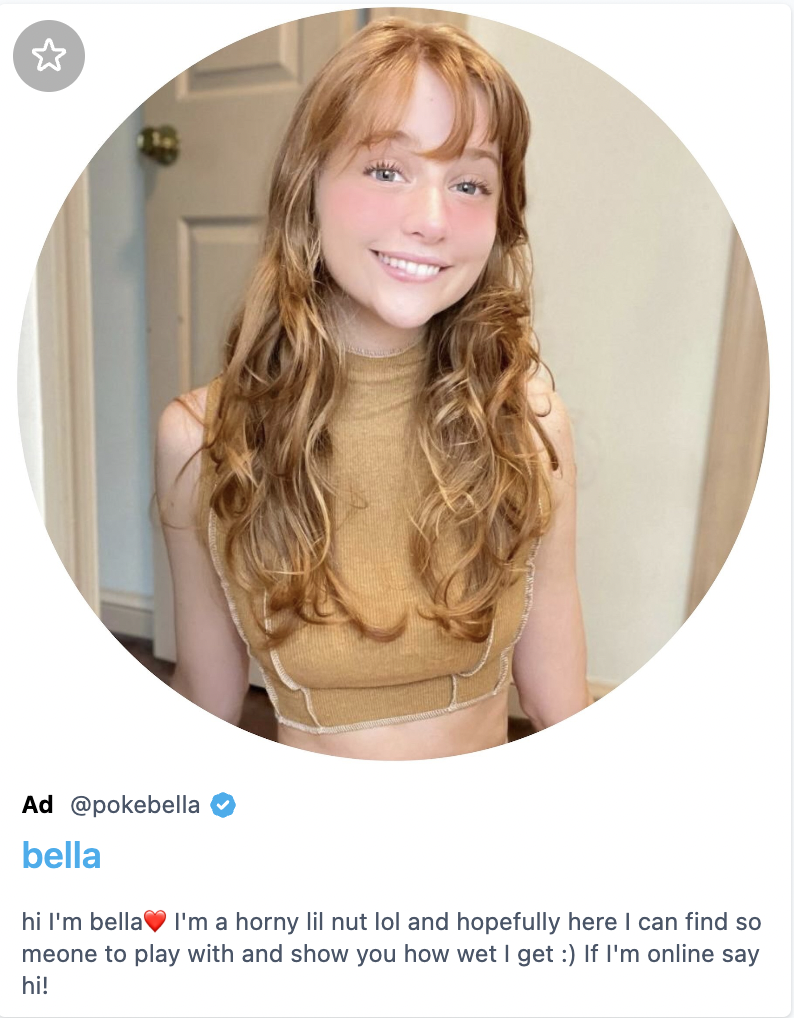
Task: Click the "hi I'm bella" greeting text
Action: (82, 922)
